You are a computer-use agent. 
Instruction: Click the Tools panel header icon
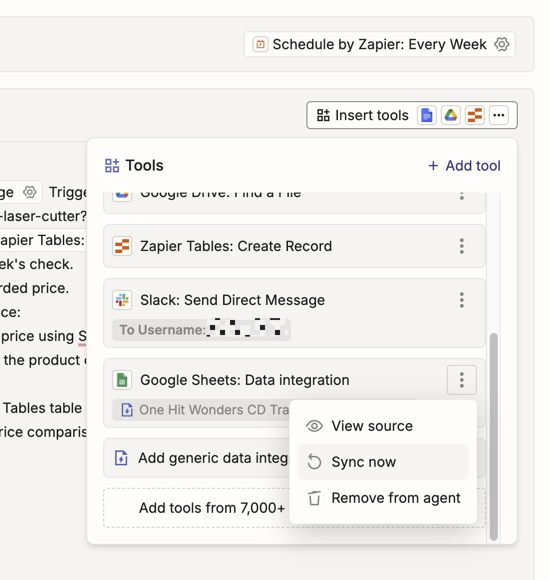click(x=112, y=166)
